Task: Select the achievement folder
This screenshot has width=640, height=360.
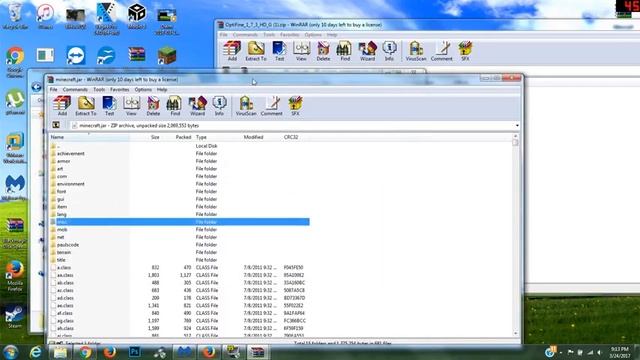Action: coord(71,153)
